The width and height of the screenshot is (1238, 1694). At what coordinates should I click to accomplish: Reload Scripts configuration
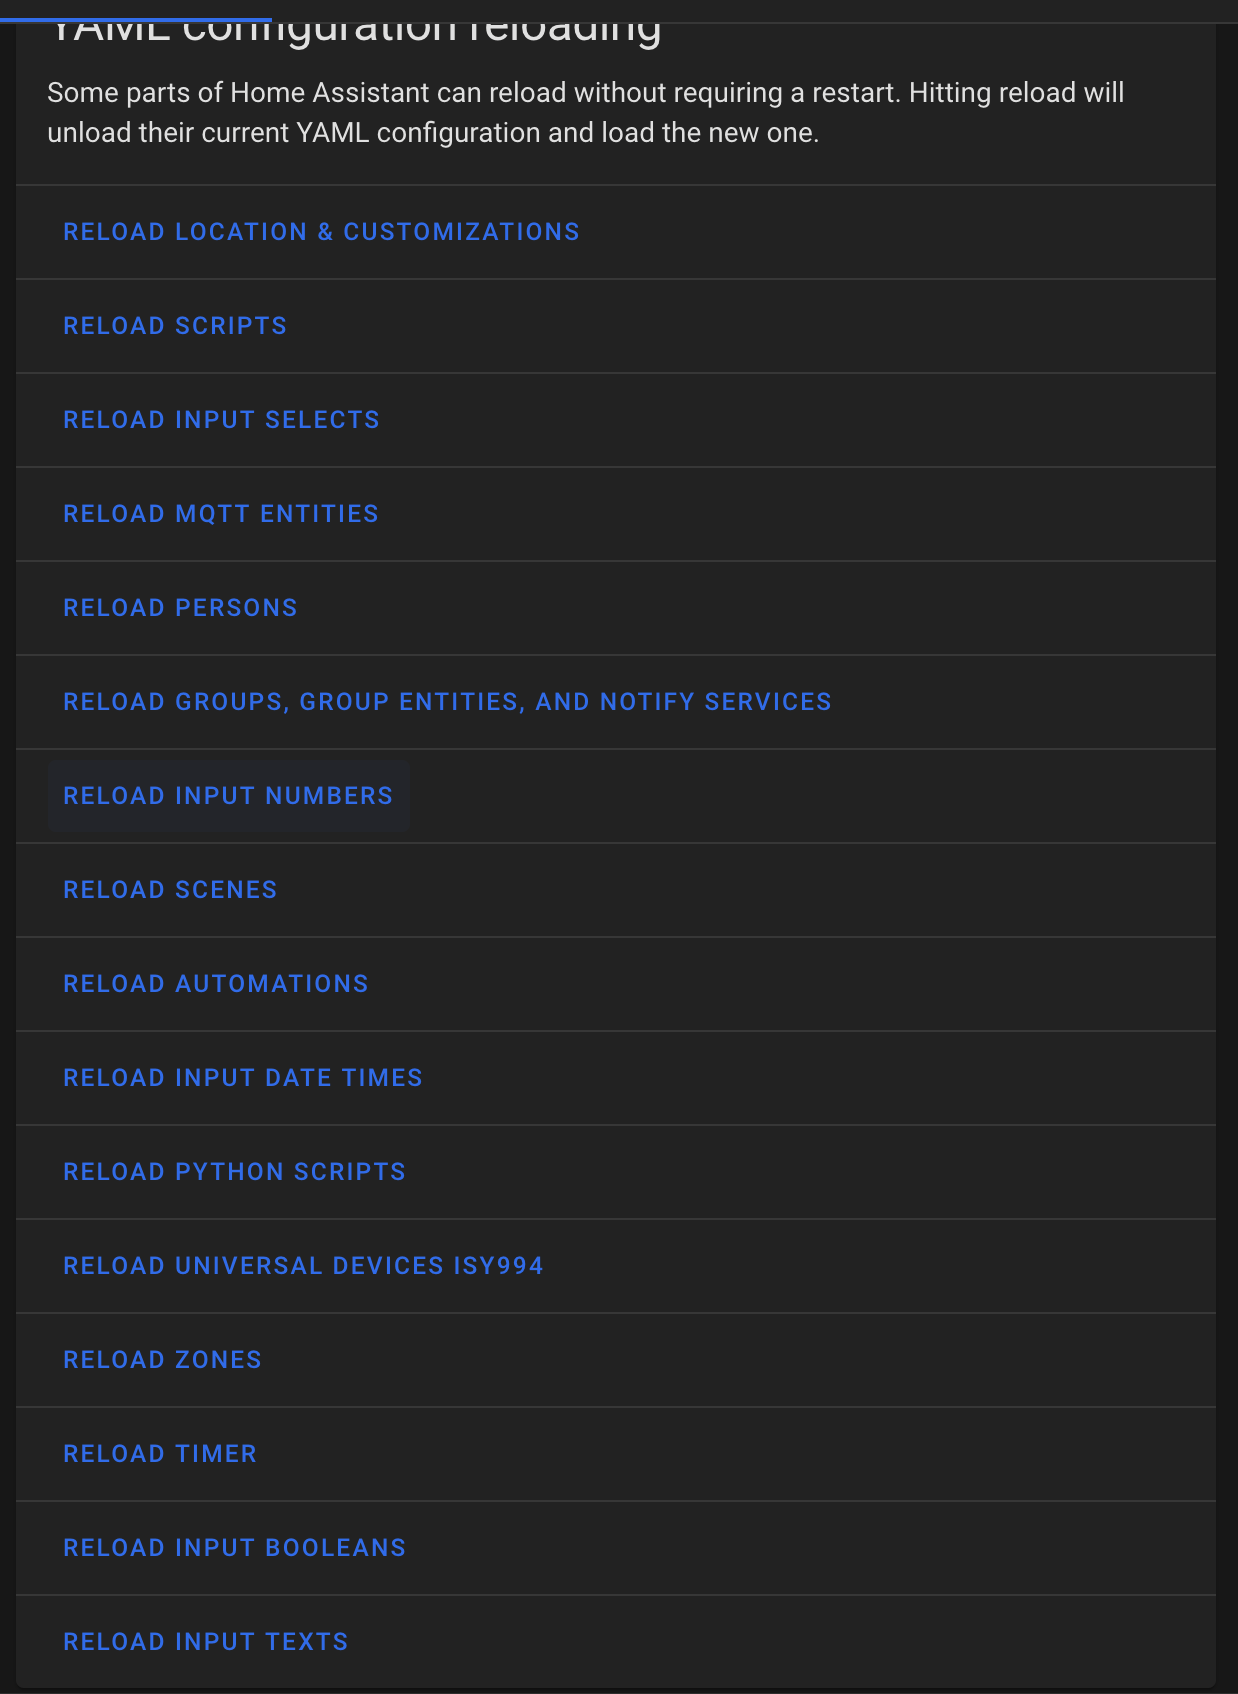point(174,325)
